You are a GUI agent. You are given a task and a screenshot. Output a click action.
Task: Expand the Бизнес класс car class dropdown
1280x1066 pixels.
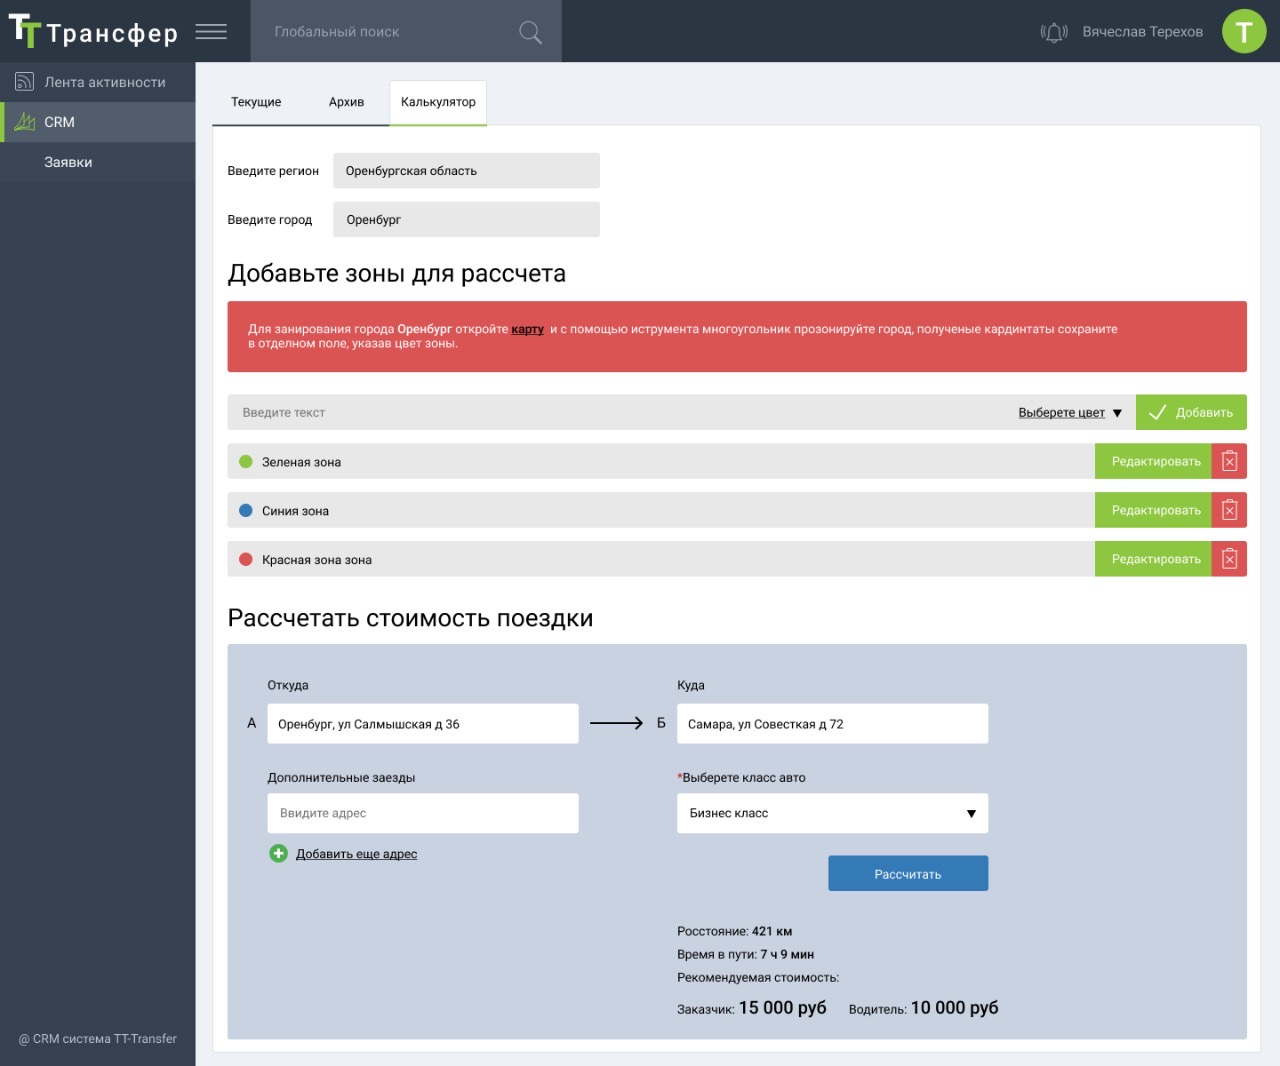pyautogui.click(x=832, y=813)
